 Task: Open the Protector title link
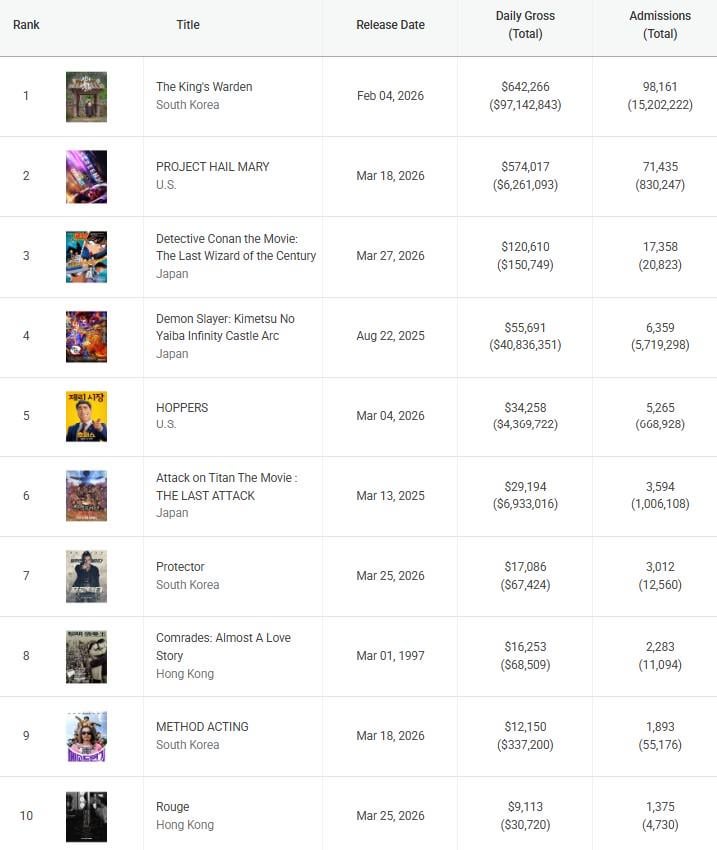180,567
